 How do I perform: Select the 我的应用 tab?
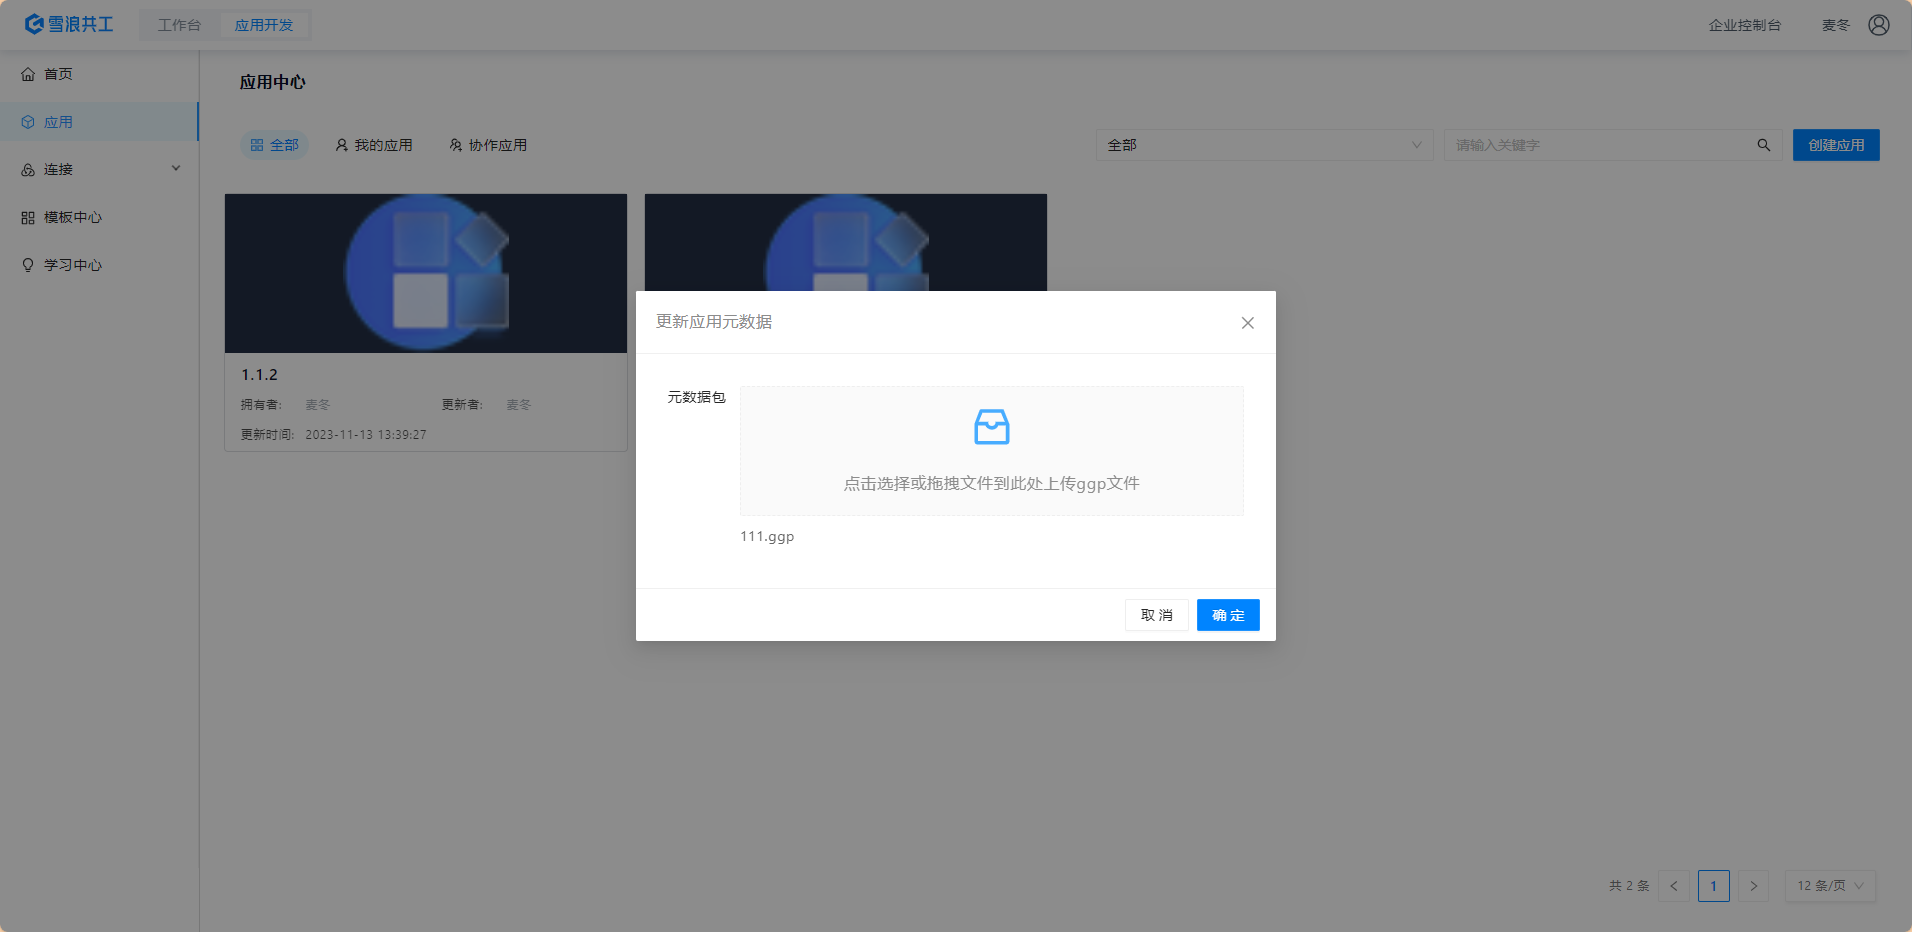pos(373,145)
